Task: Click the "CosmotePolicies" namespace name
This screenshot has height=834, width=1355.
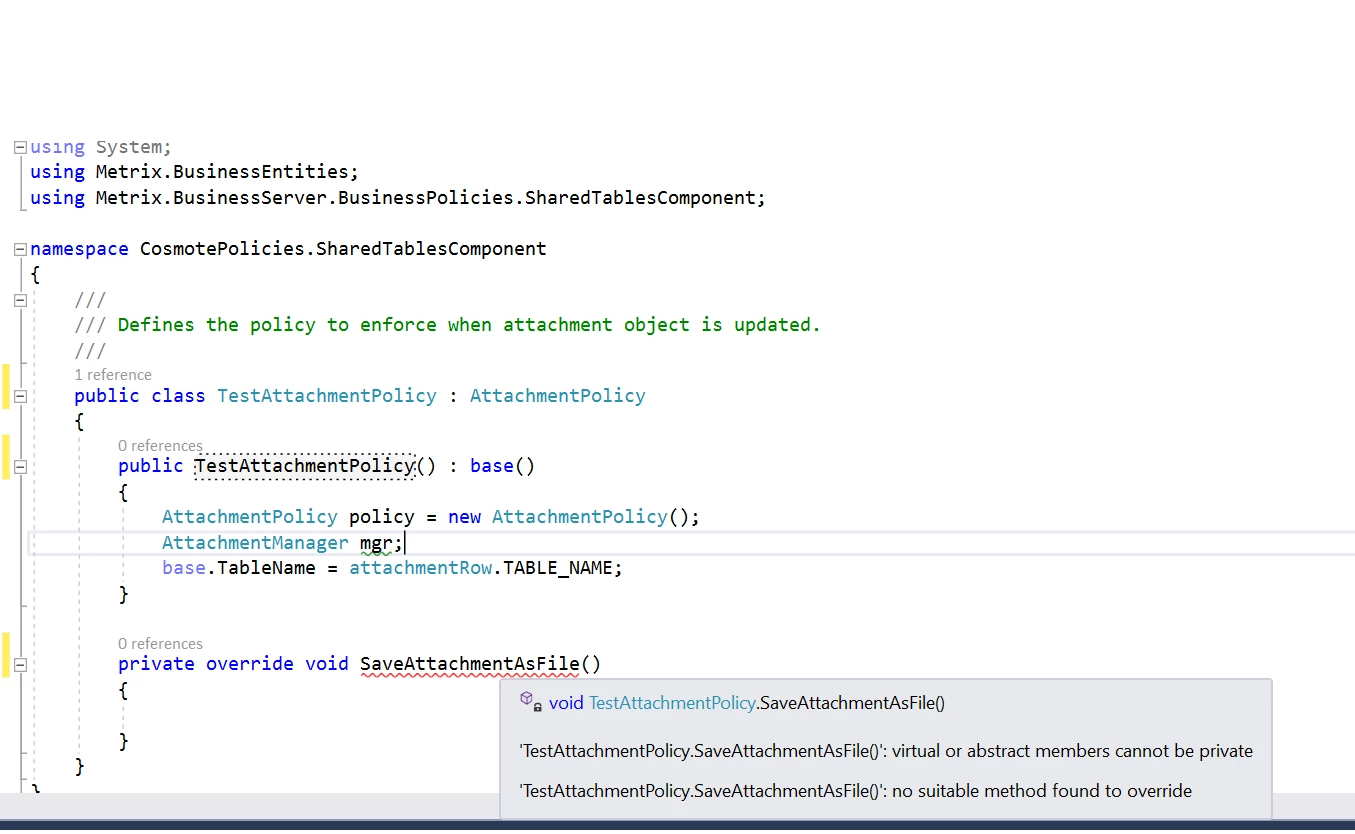Action: (222, 249)
